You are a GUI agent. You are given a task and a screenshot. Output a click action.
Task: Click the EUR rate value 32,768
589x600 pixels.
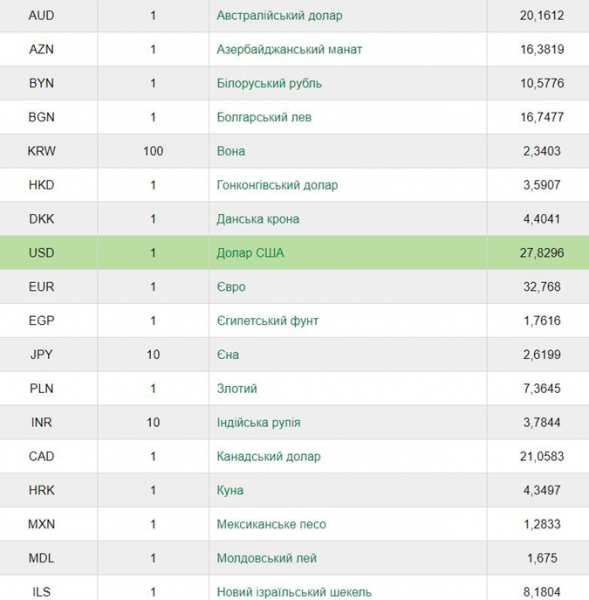pos(542,287)
